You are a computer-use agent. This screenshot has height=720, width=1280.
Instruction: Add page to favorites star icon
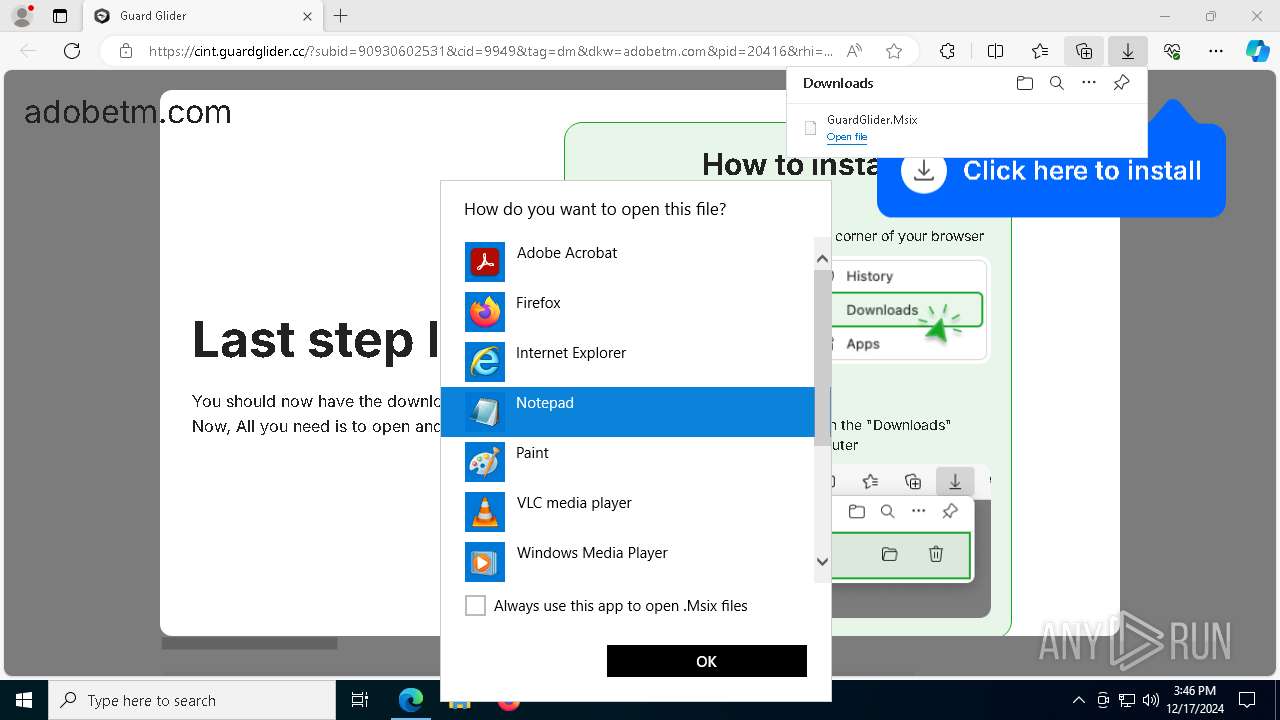[894, 51]
